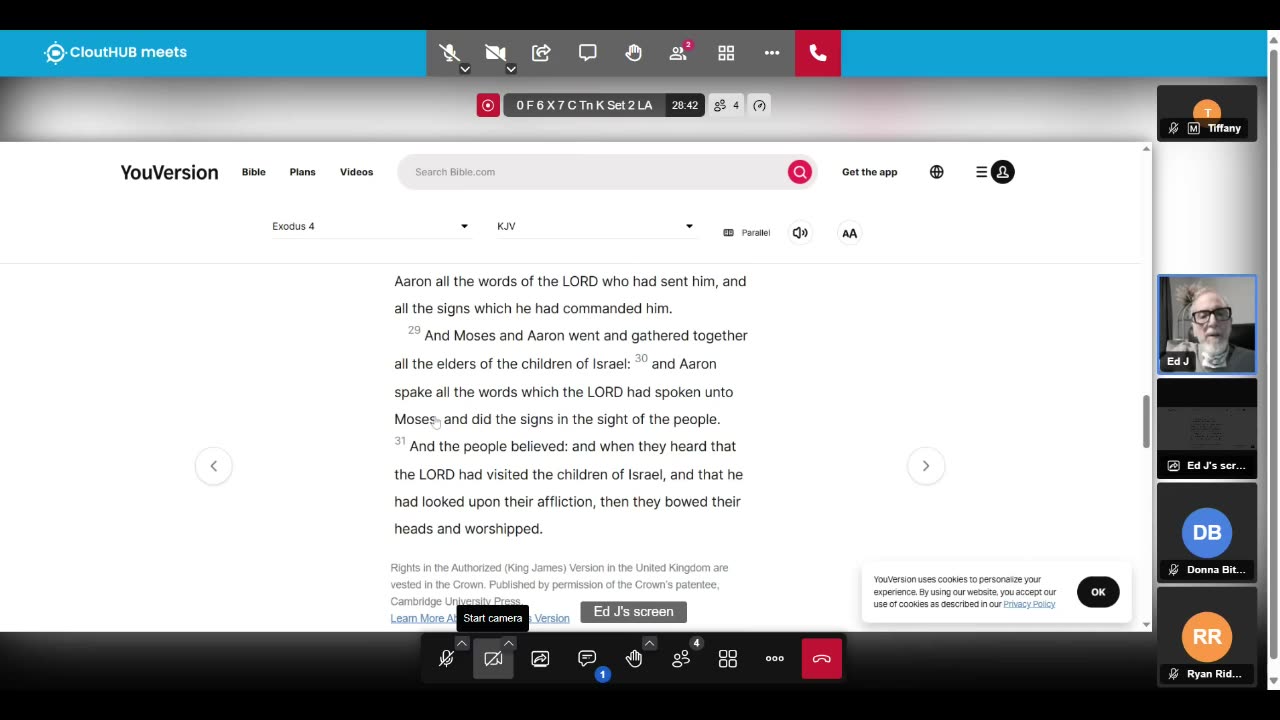Select Ryan Rid... participant tile
The width and height of the screenshot is (1280, 720).
[1207, 636]
